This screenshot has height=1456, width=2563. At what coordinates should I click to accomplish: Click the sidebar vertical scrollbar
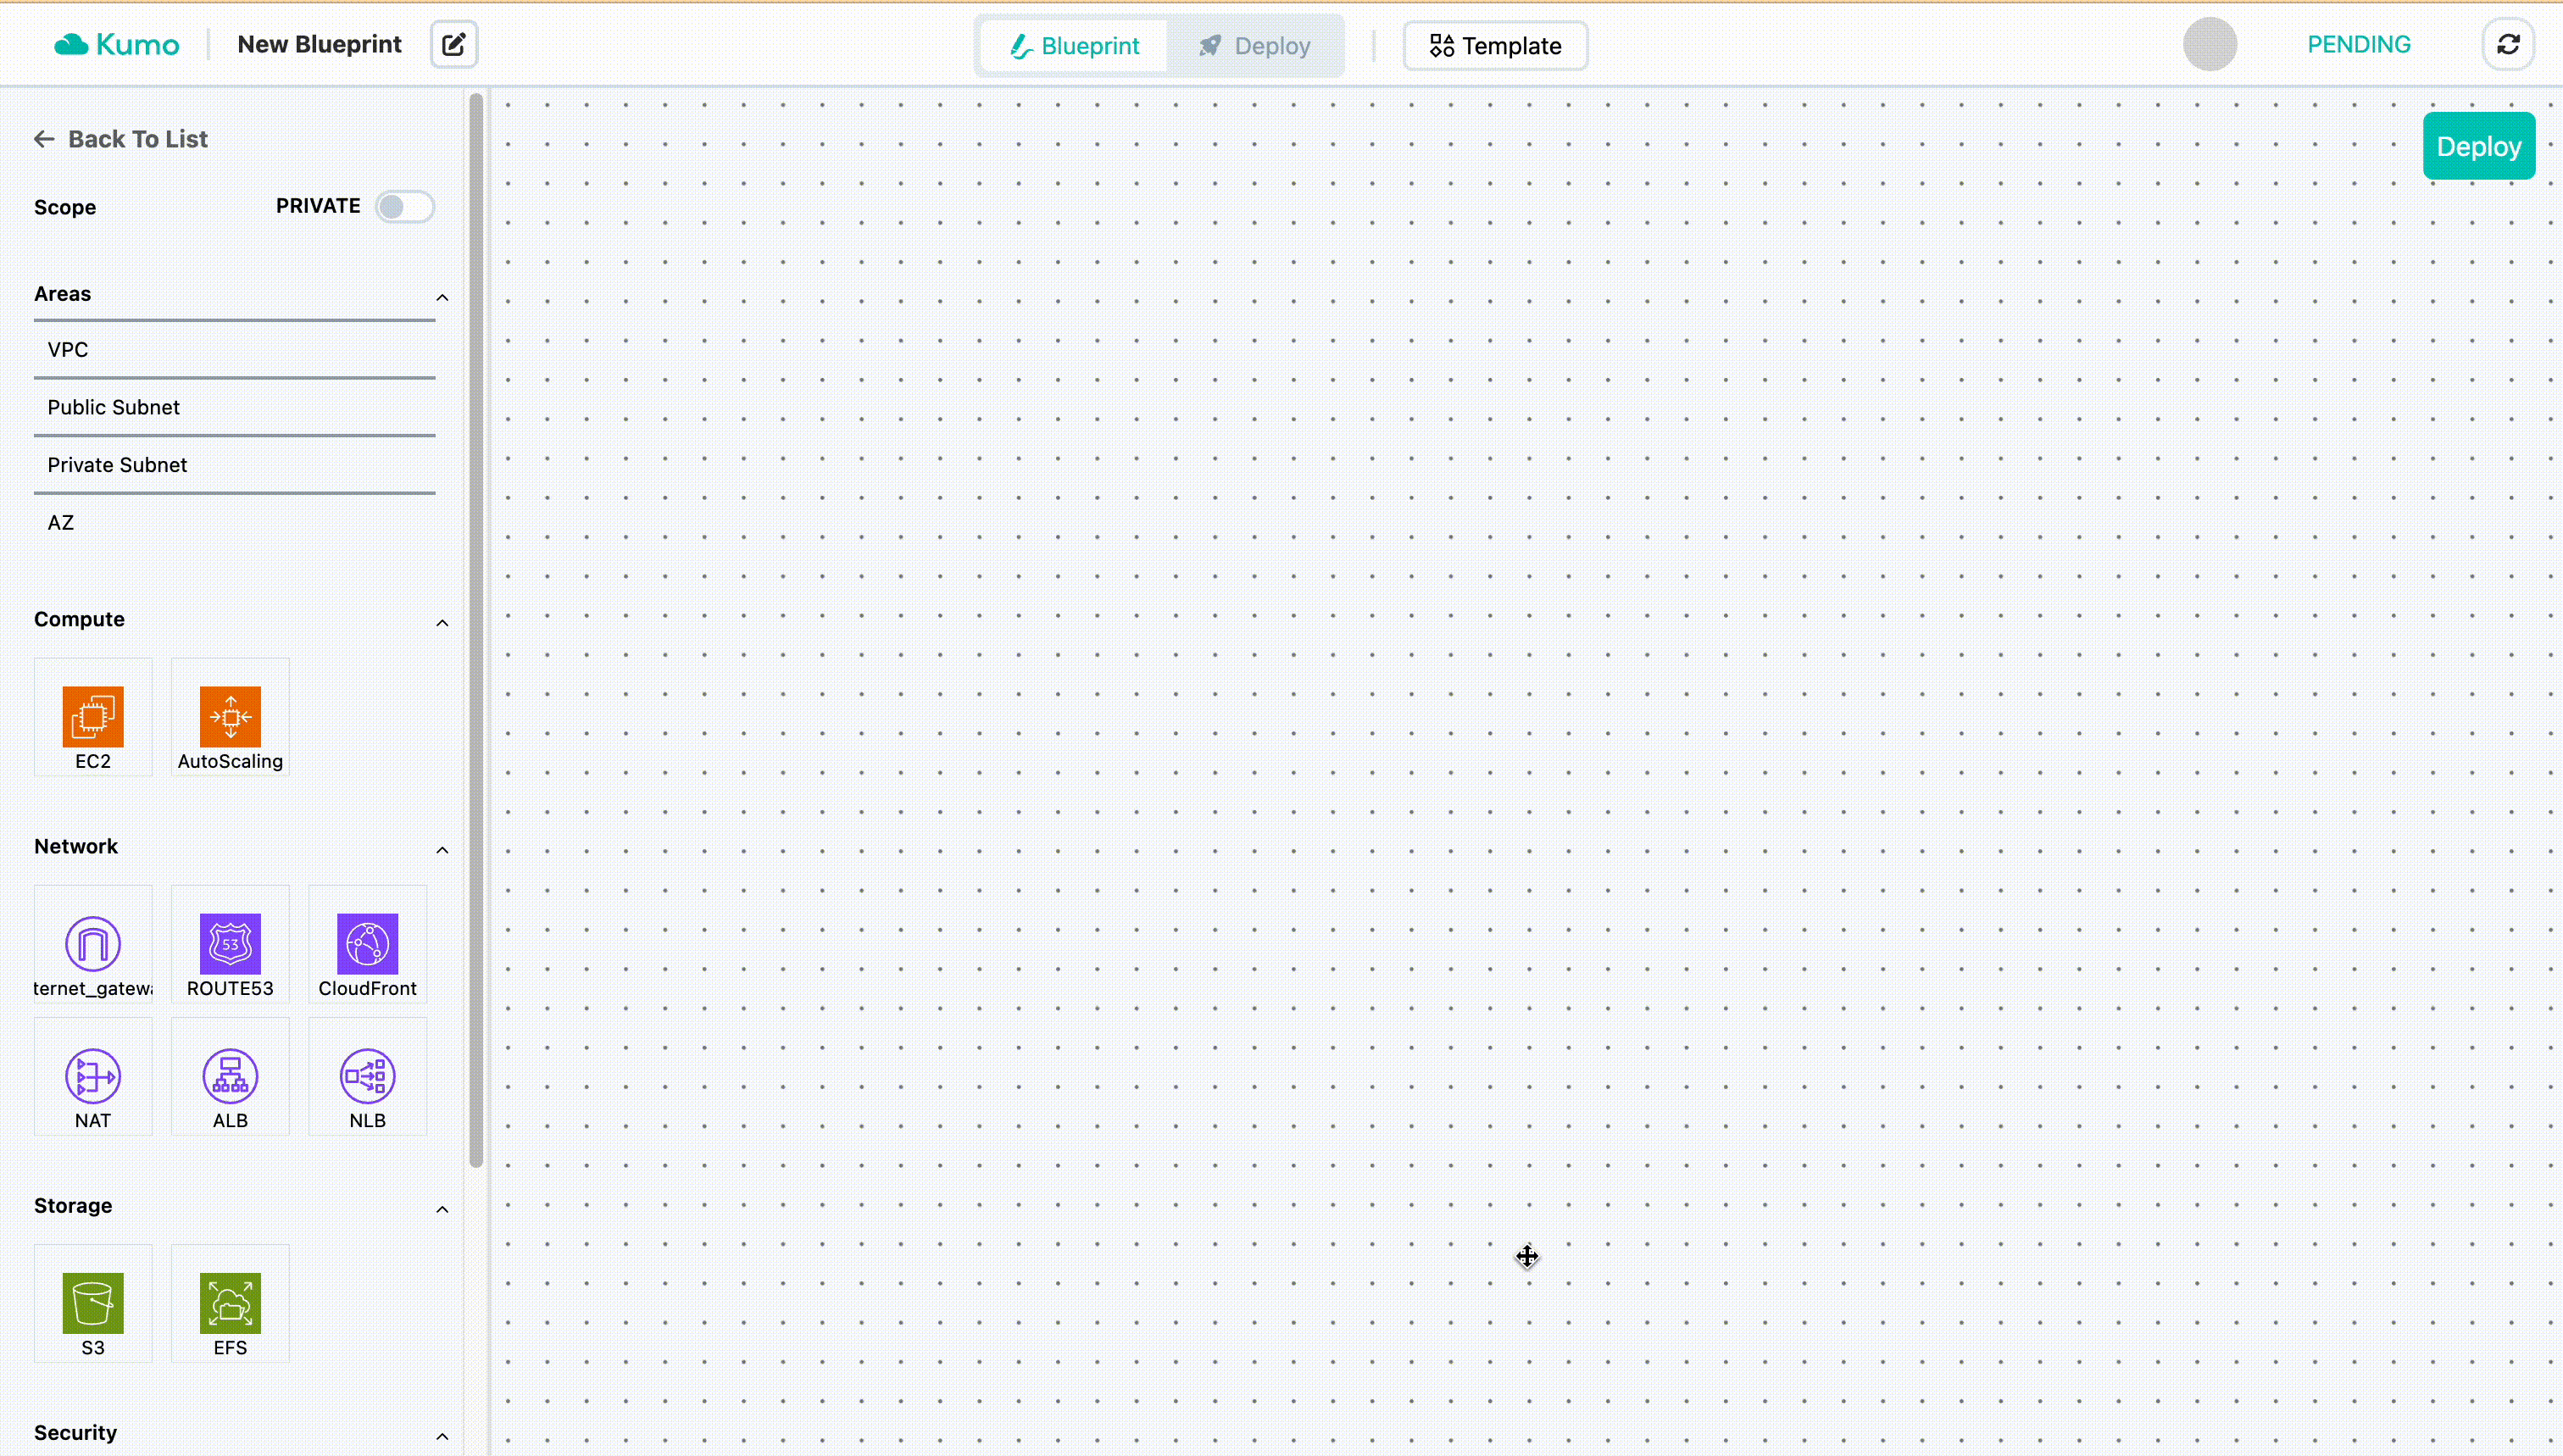[x=476, y=630]
